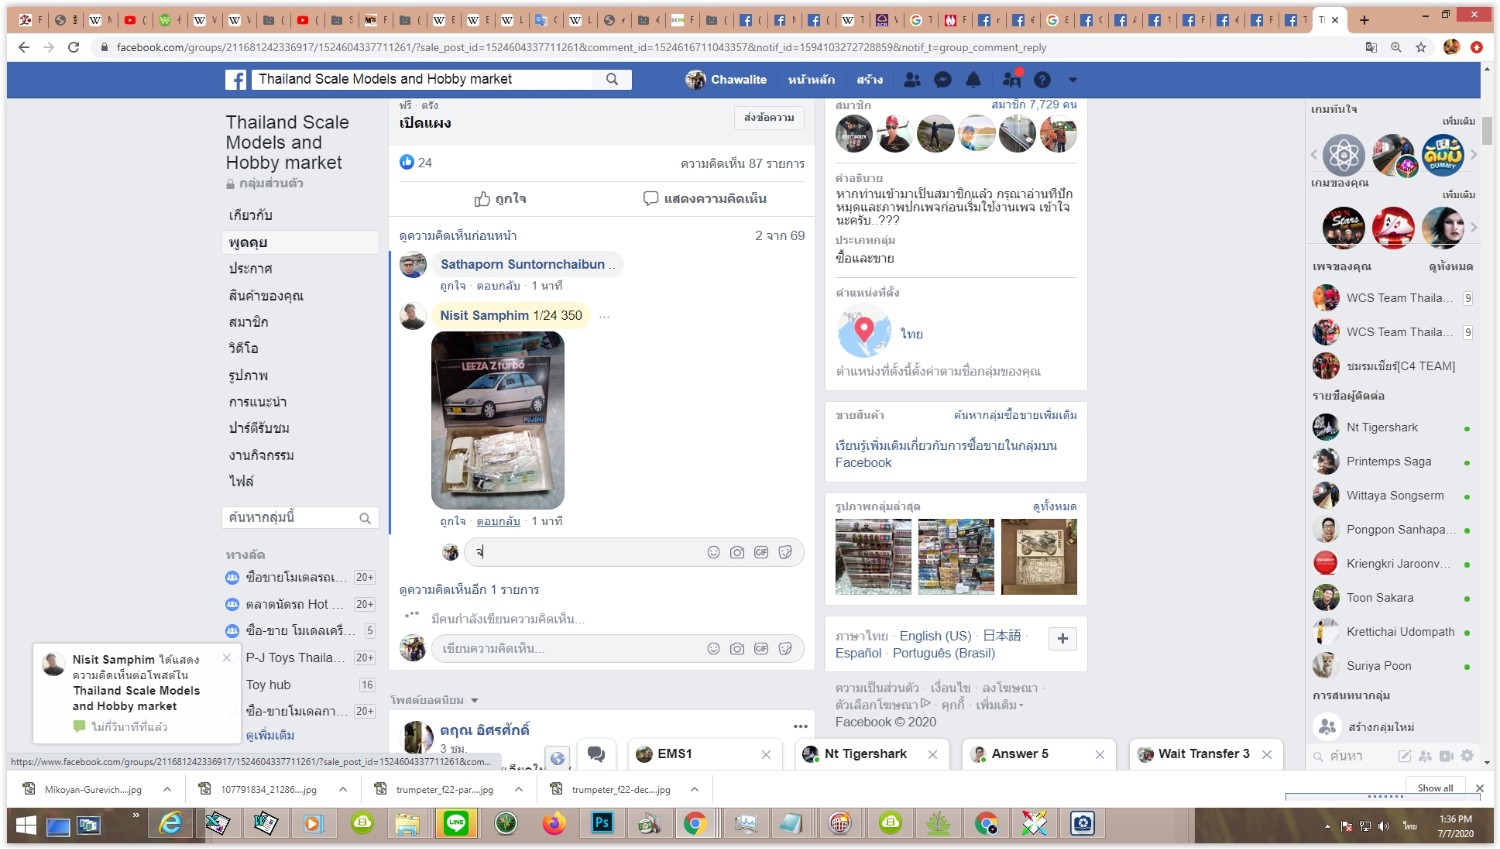Open the ประกาศ group section
The height and width of the screenshot is (849, 1500).
[250, 268]
